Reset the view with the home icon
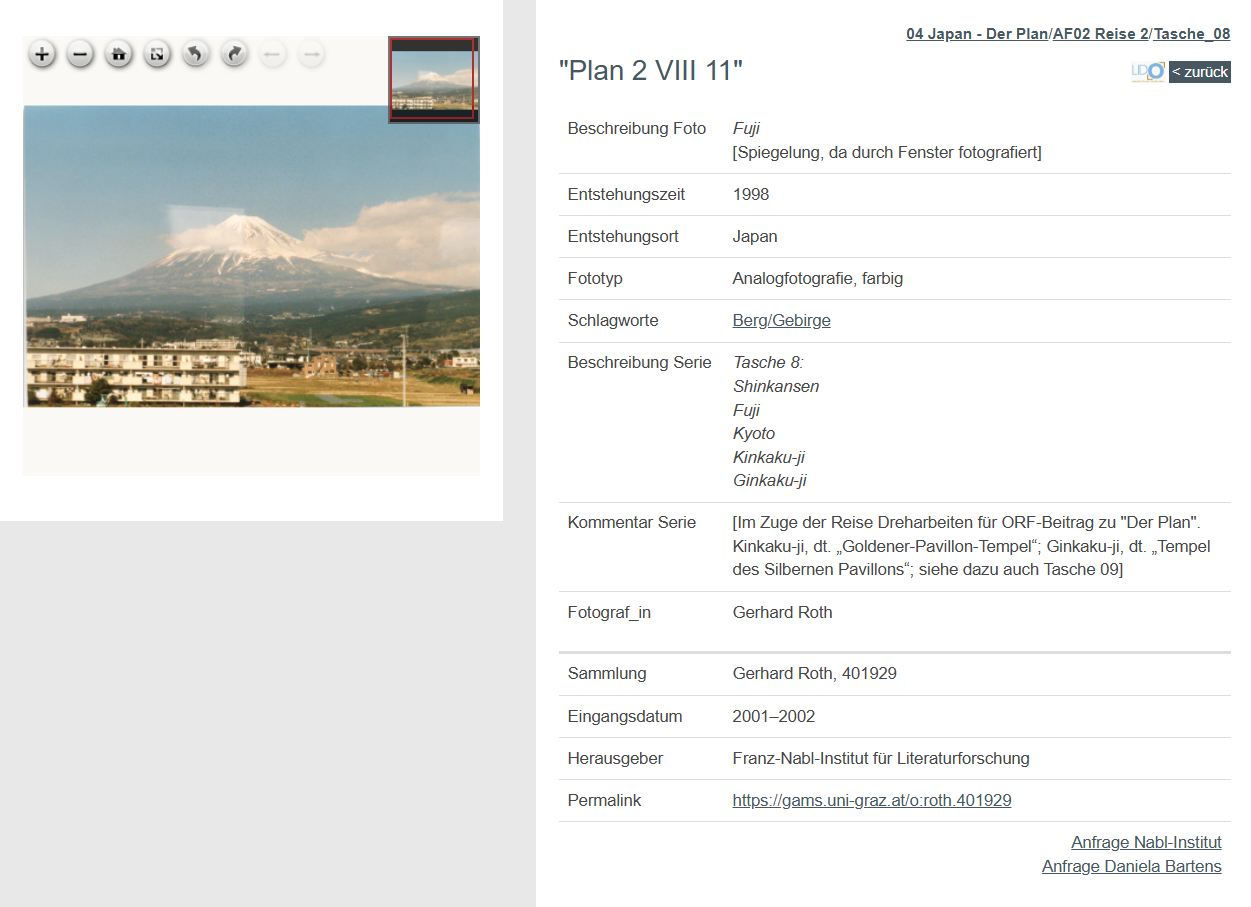Image resolution: width=1251 pixels, height=907 pixels. (x=119, y=54)
